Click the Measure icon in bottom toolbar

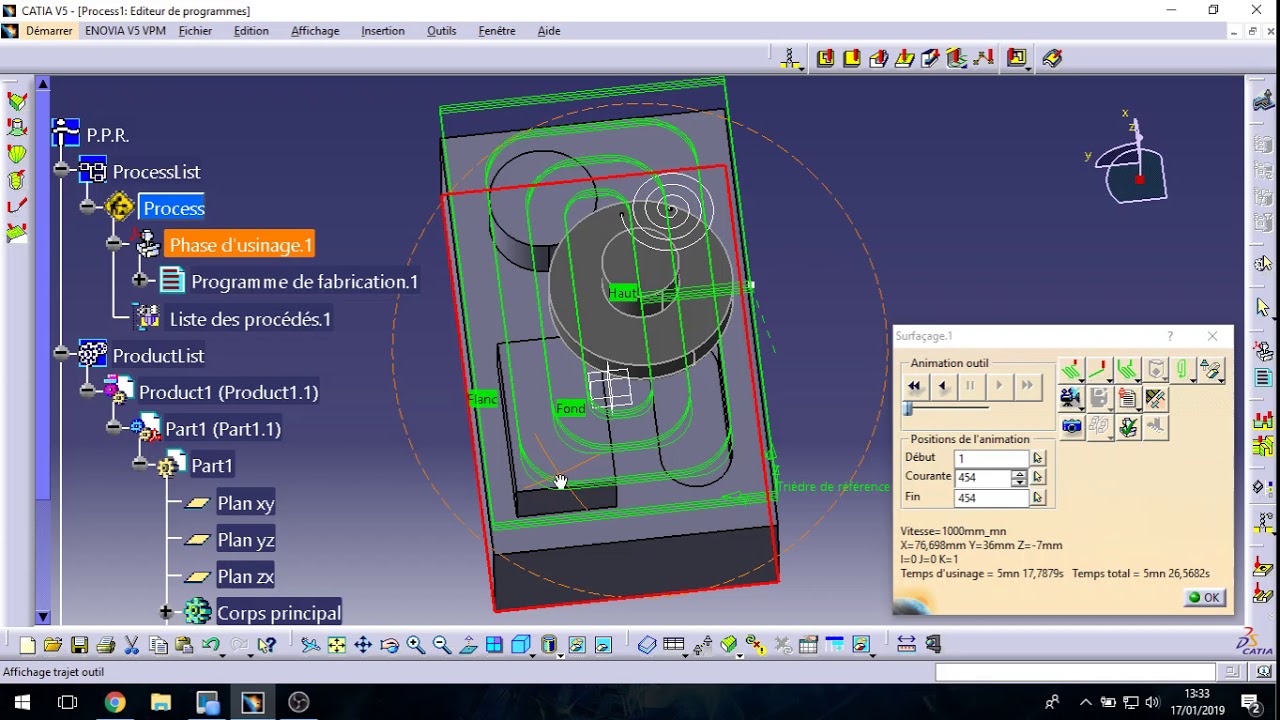(x=906, y=645)
